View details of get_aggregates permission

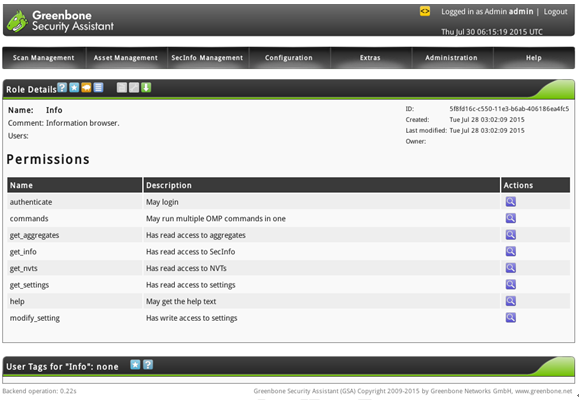511,235
